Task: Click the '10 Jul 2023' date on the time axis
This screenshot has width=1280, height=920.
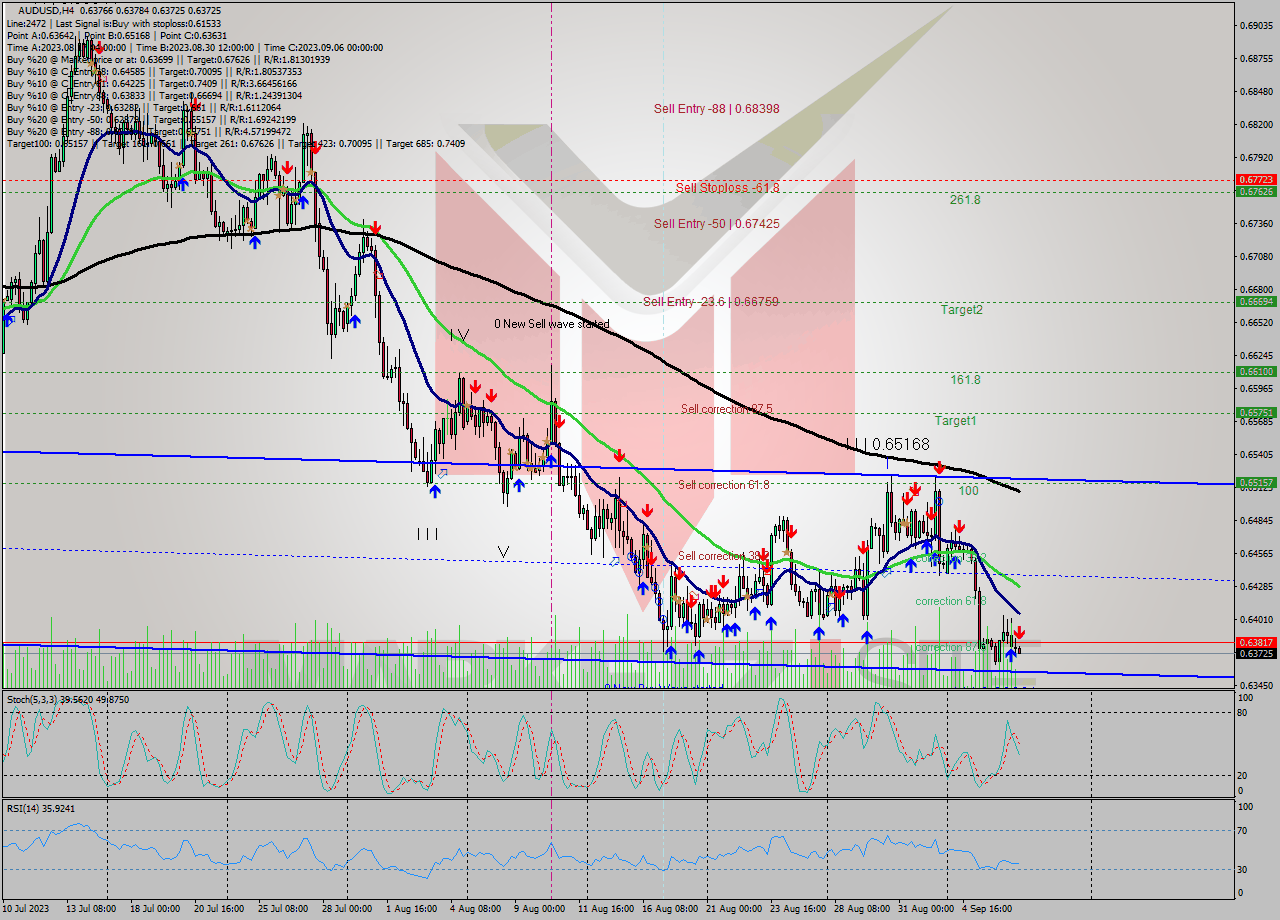Action: [27, 909]
